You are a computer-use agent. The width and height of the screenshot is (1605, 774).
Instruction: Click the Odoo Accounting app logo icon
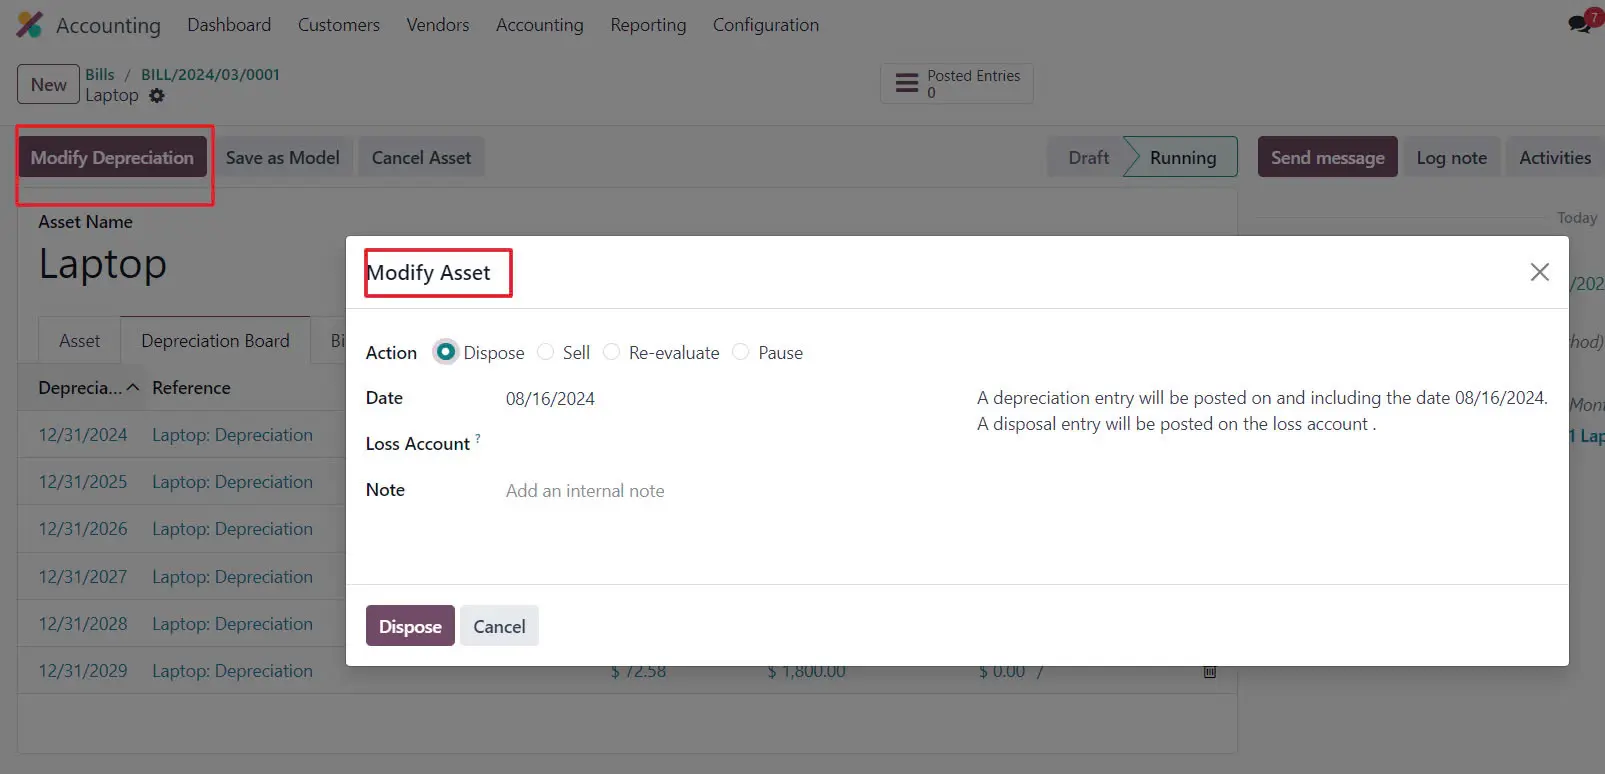tap(29, 25)
